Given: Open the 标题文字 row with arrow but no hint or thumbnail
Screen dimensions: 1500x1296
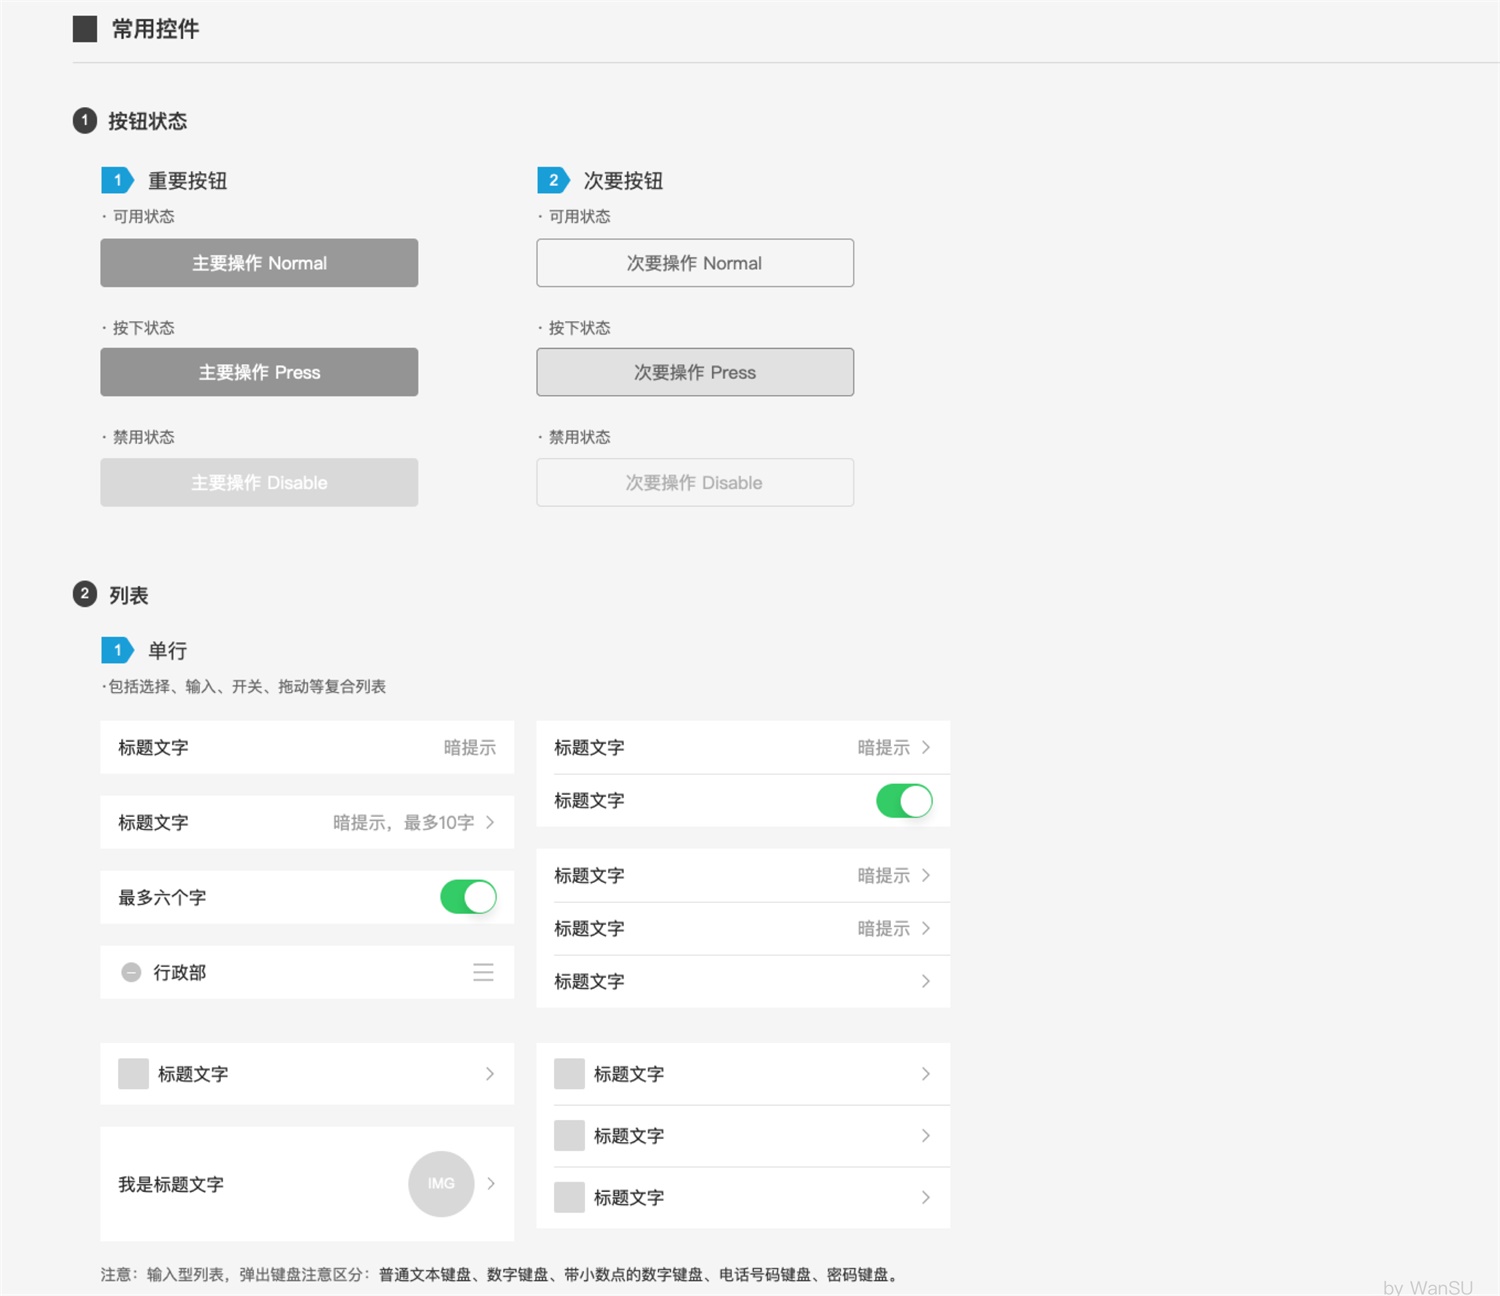Looking at the screenshot, I should tap(743, 981).
